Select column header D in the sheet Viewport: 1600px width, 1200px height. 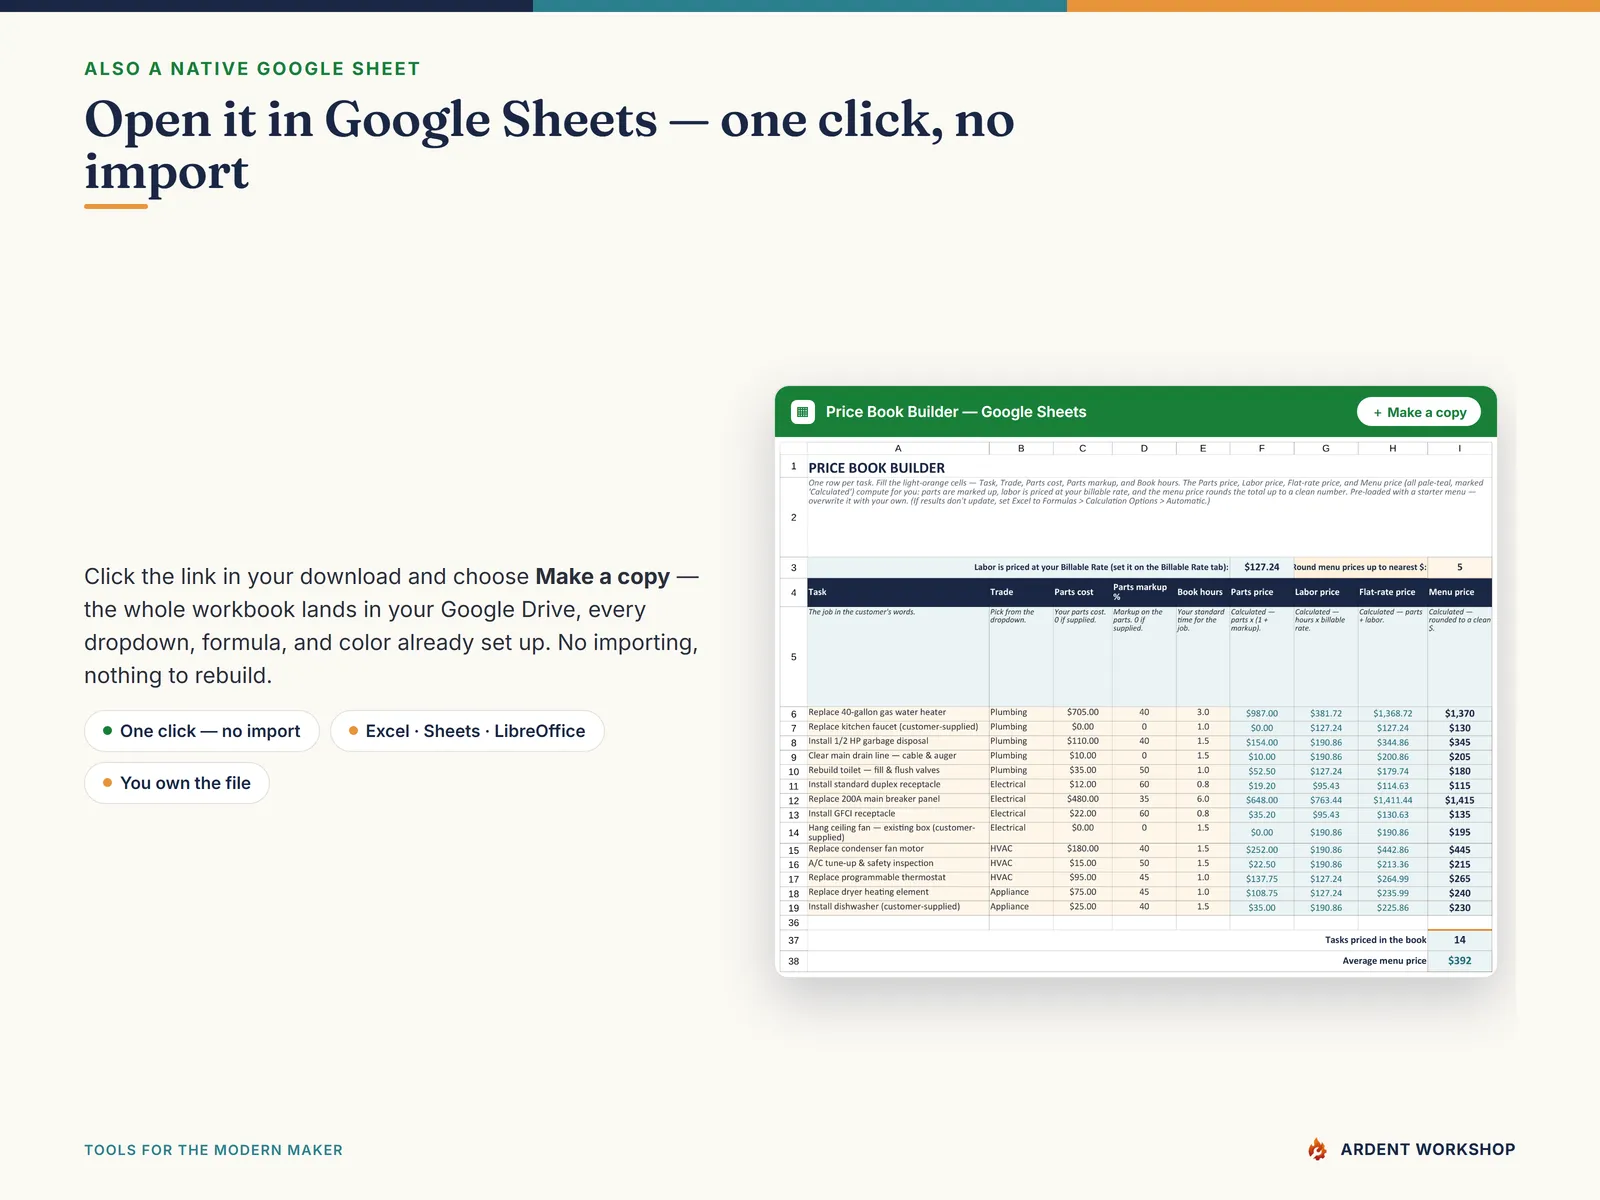coord(1144,448)
